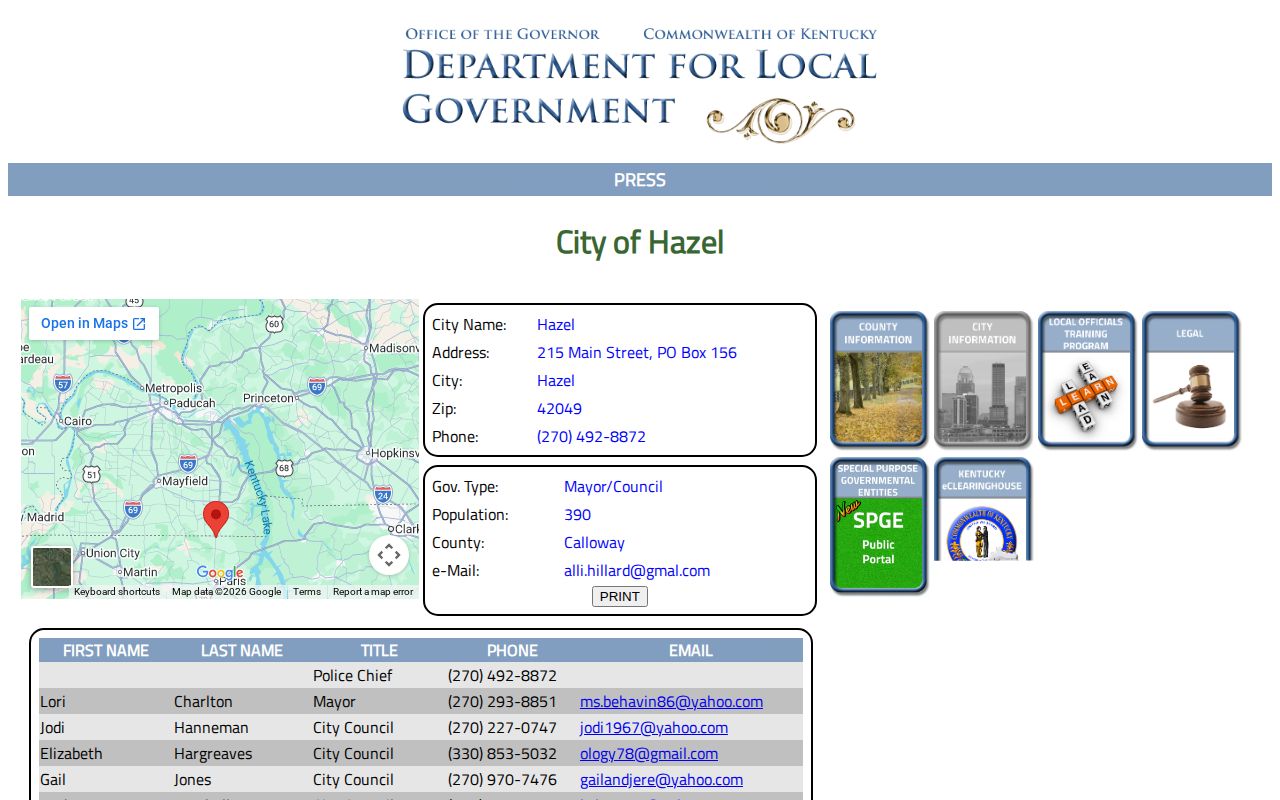This screenshot has width=1280, height=800.
Task: Click the email alli.hillard@gmal.com
Action: click(637, 571)
